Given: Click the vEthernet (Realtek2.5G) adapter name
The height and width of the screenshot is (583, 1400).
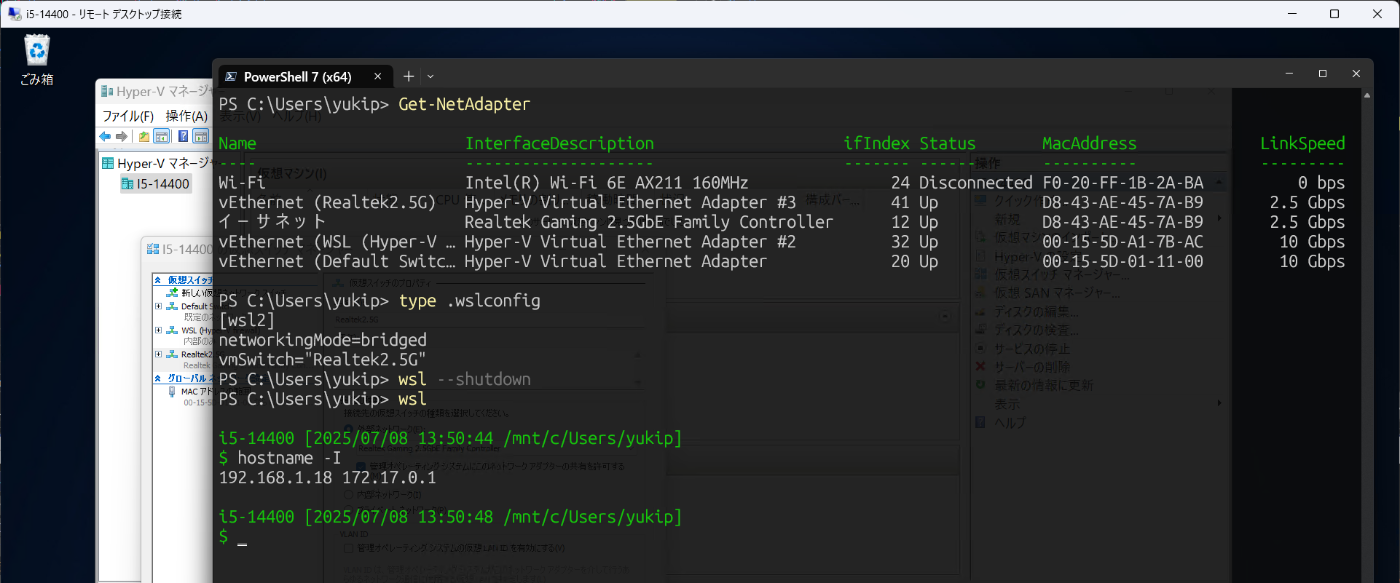Looking at the screenshot, I should point(327,202).
